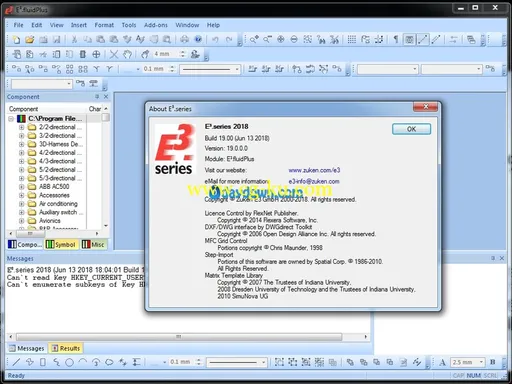Viewport: 512px width, 384px height.
Task: Select the Line drawing tool in bottom toolbar
Action: click(x=16, y=362)
